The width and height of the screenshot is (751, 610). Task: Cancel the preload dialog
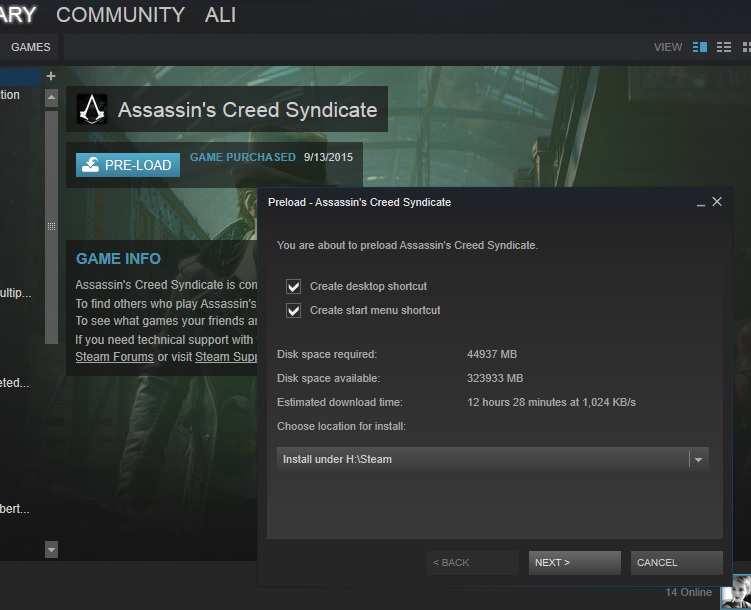(x=676, y=563)
